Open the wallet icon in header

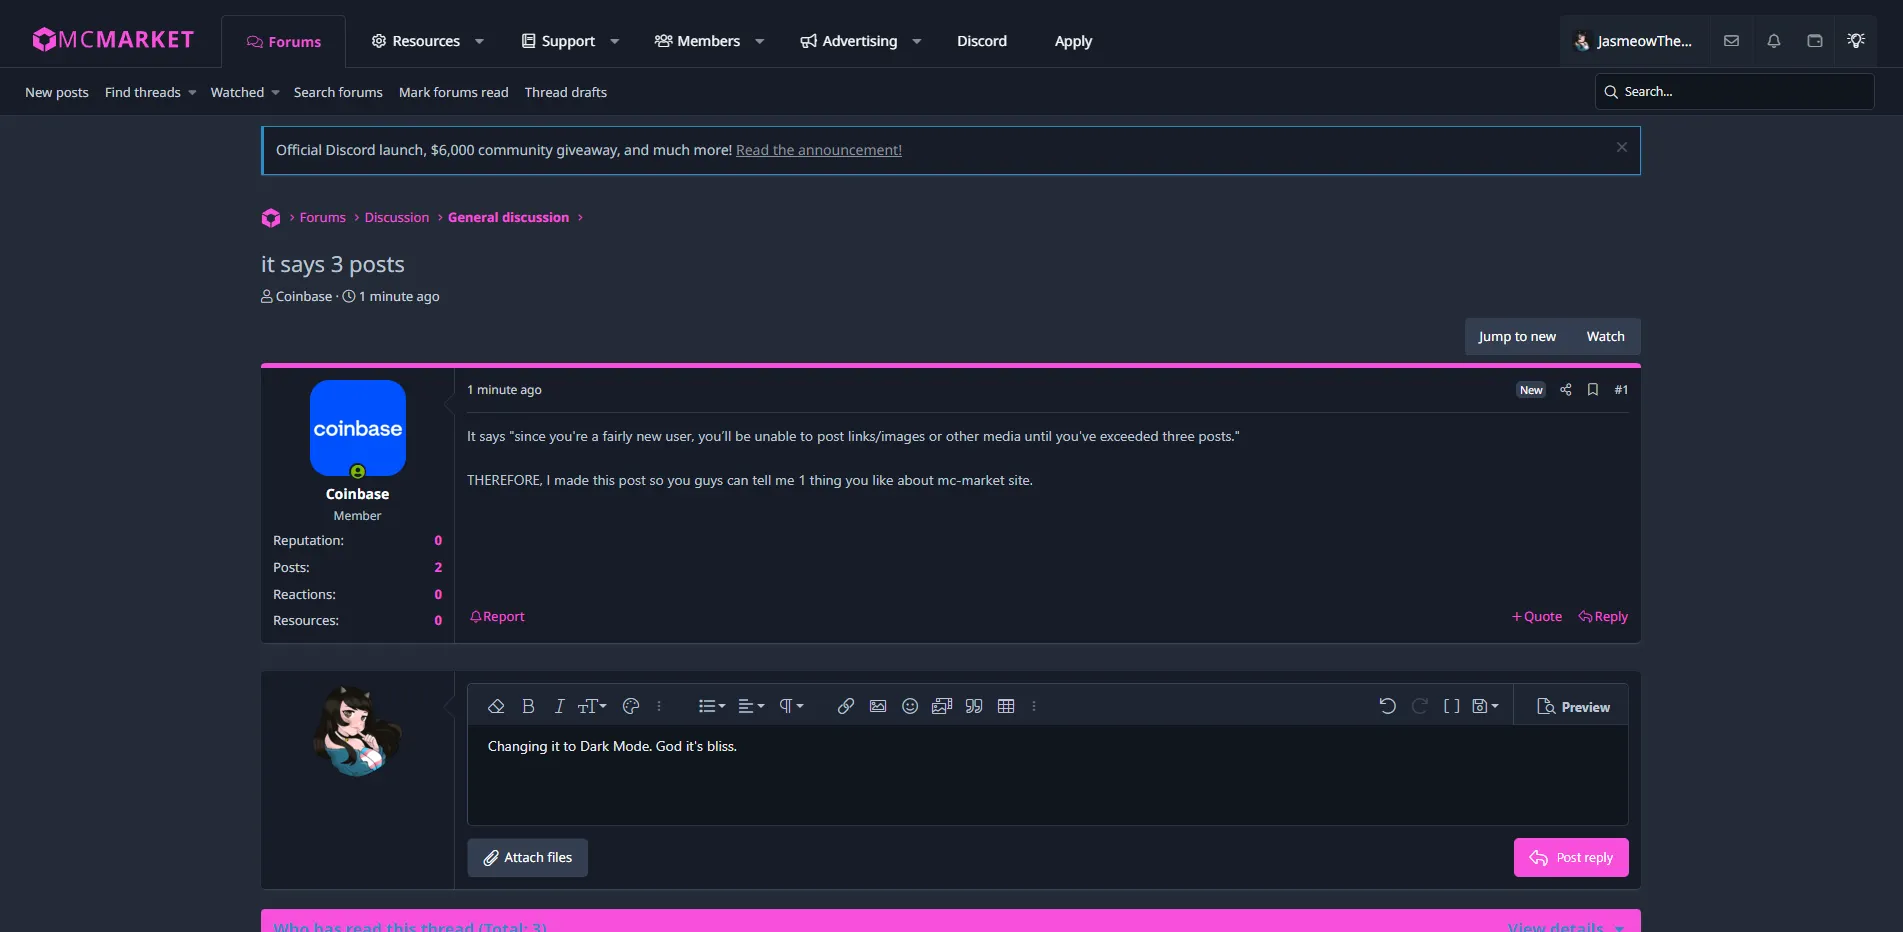coord(1814,41)
